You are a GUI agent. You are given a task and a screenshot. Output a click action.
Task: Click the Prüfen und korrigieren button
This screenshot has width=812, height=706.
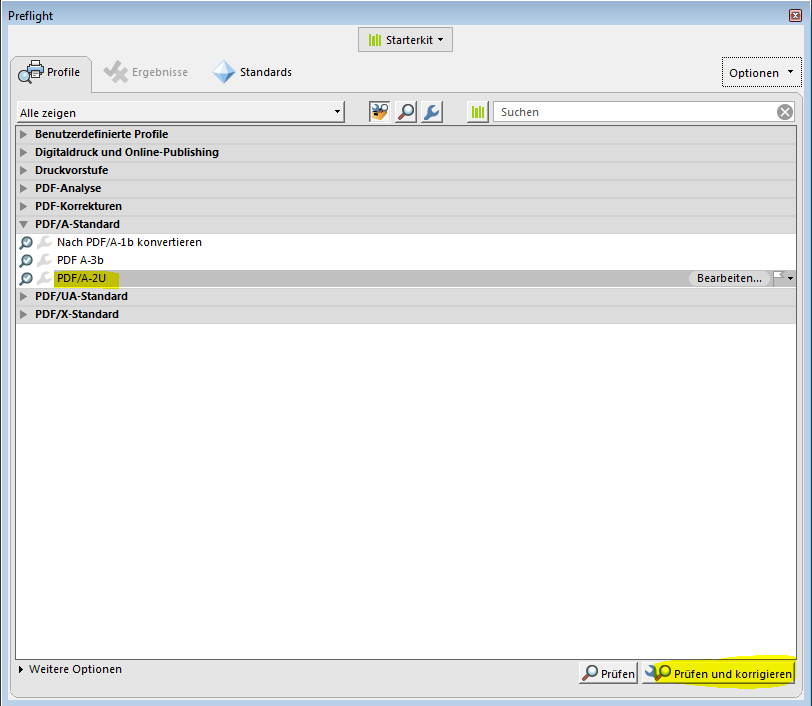click(718, 674)
